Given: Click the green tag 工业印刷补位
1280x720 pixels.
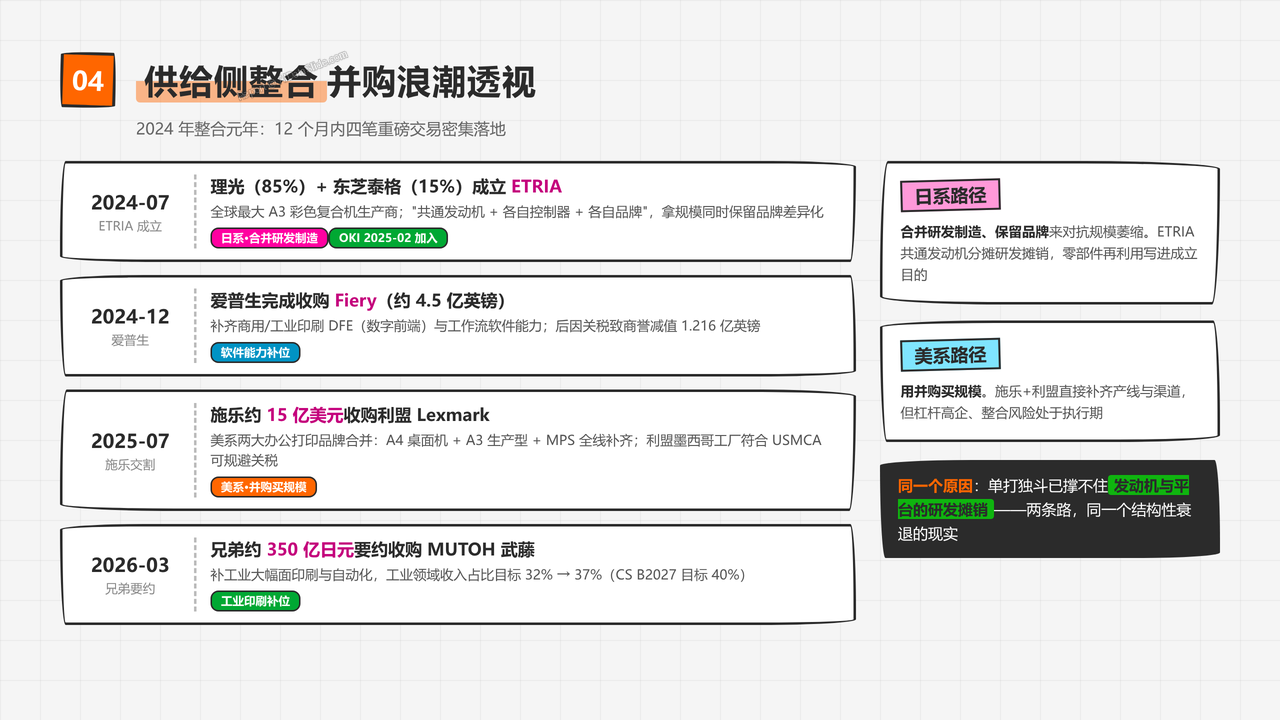Looking at the screenshot, I should click(x=255, y=601).
